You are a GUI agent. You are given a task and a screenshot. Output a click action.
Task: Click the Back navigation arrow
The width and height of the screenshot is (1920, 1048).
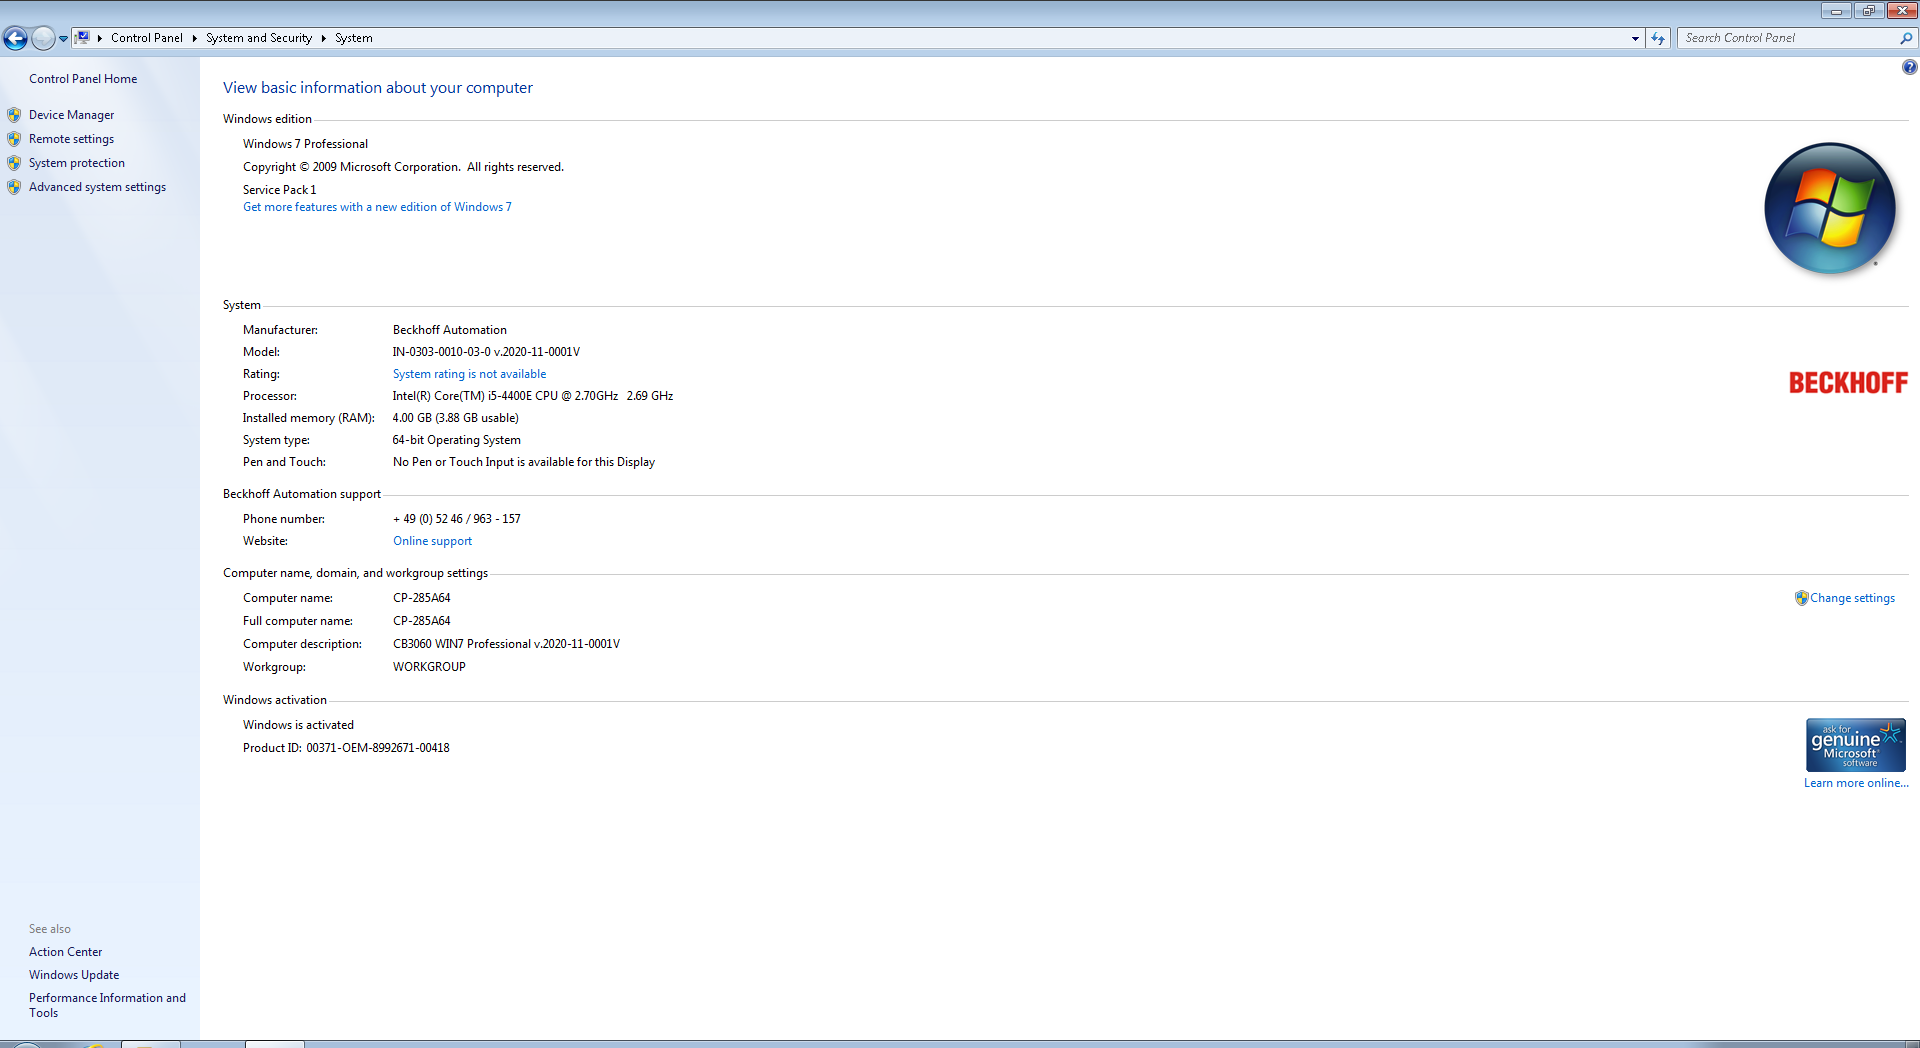tap(15, 38)
